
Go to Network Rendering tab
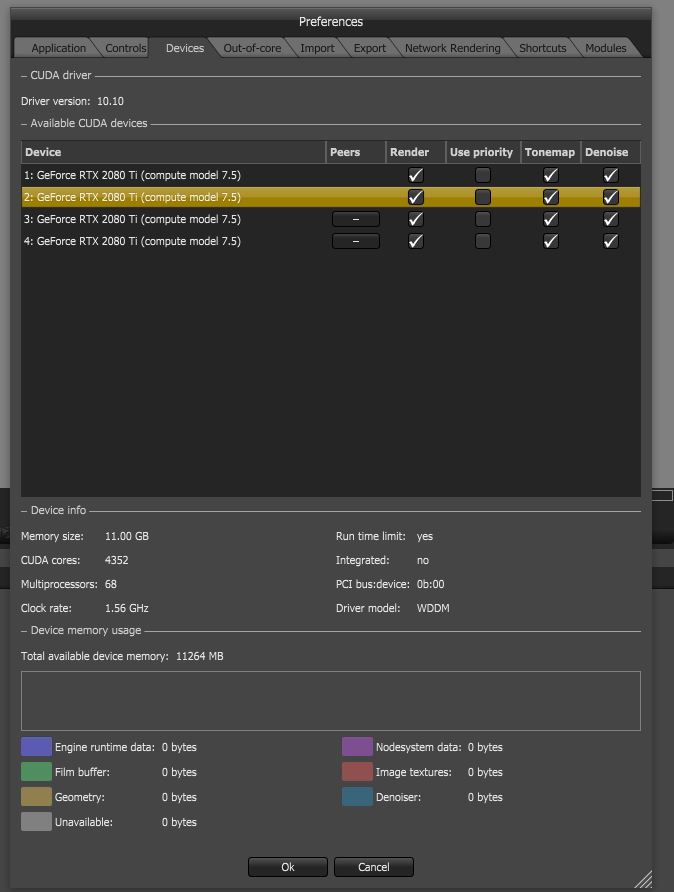(x=452, y=48)
